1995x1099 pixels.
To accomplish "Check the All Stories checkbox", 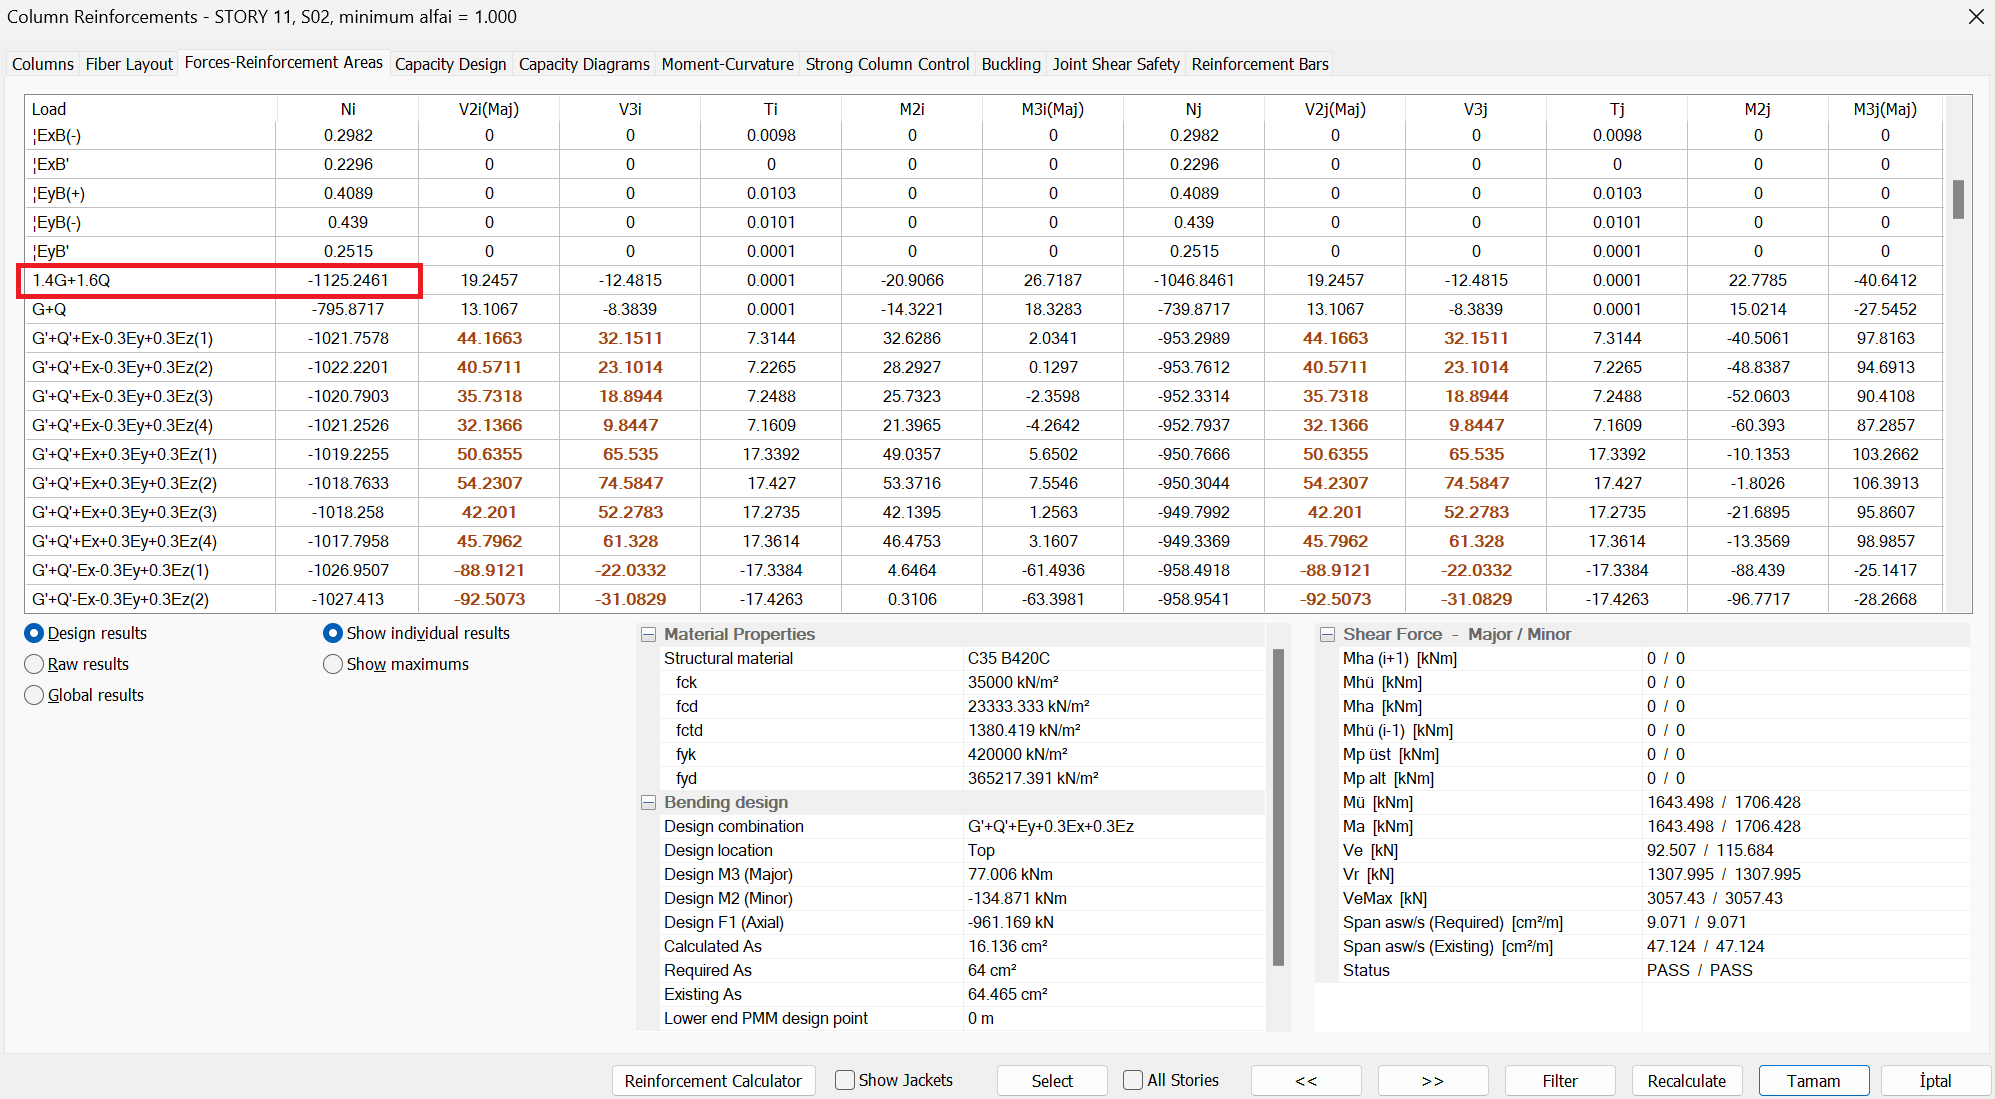I will coord(1133,1080).
